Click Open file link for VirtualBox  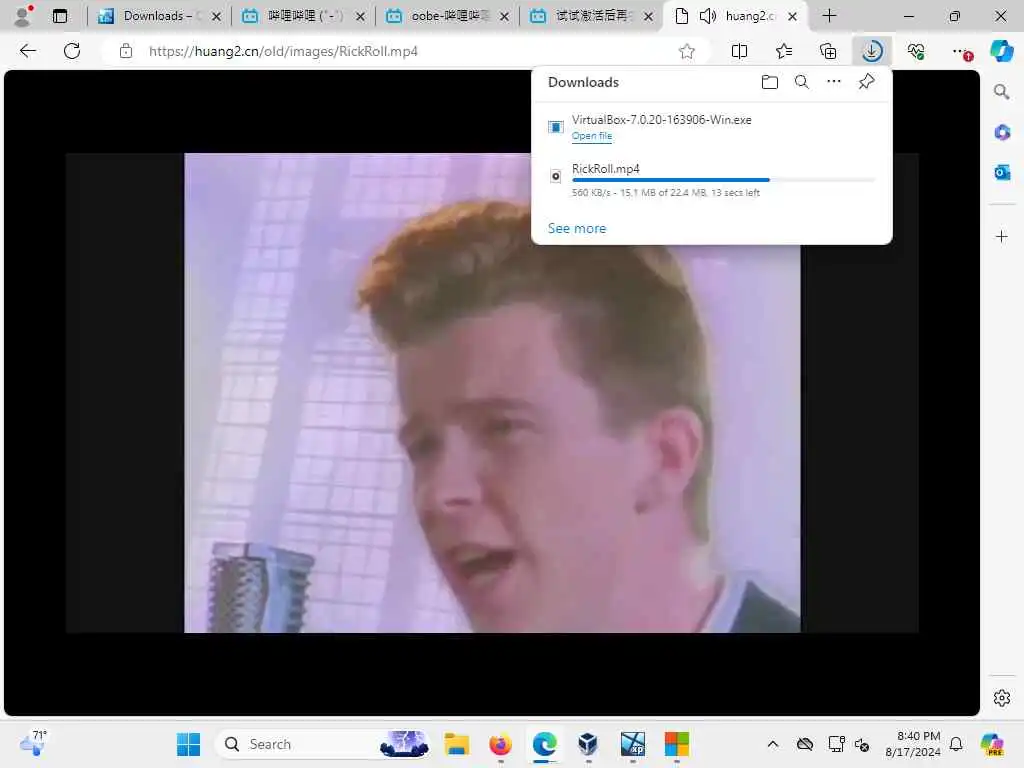[592, 136]
